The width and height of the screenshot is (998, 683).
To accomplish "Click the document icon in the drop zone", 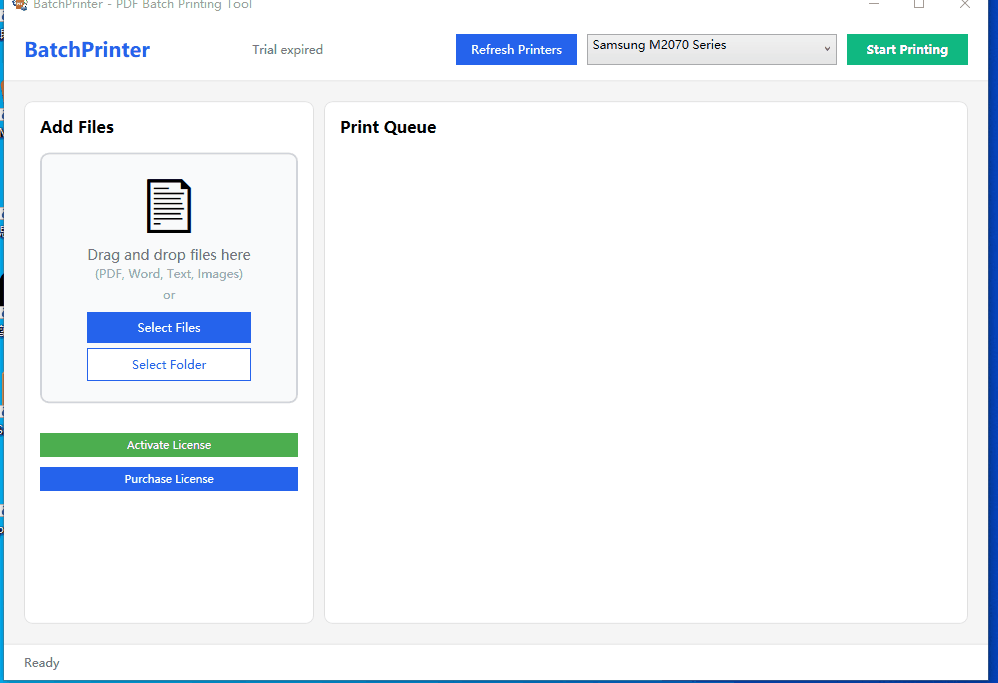I will click(x=168, y=205).
